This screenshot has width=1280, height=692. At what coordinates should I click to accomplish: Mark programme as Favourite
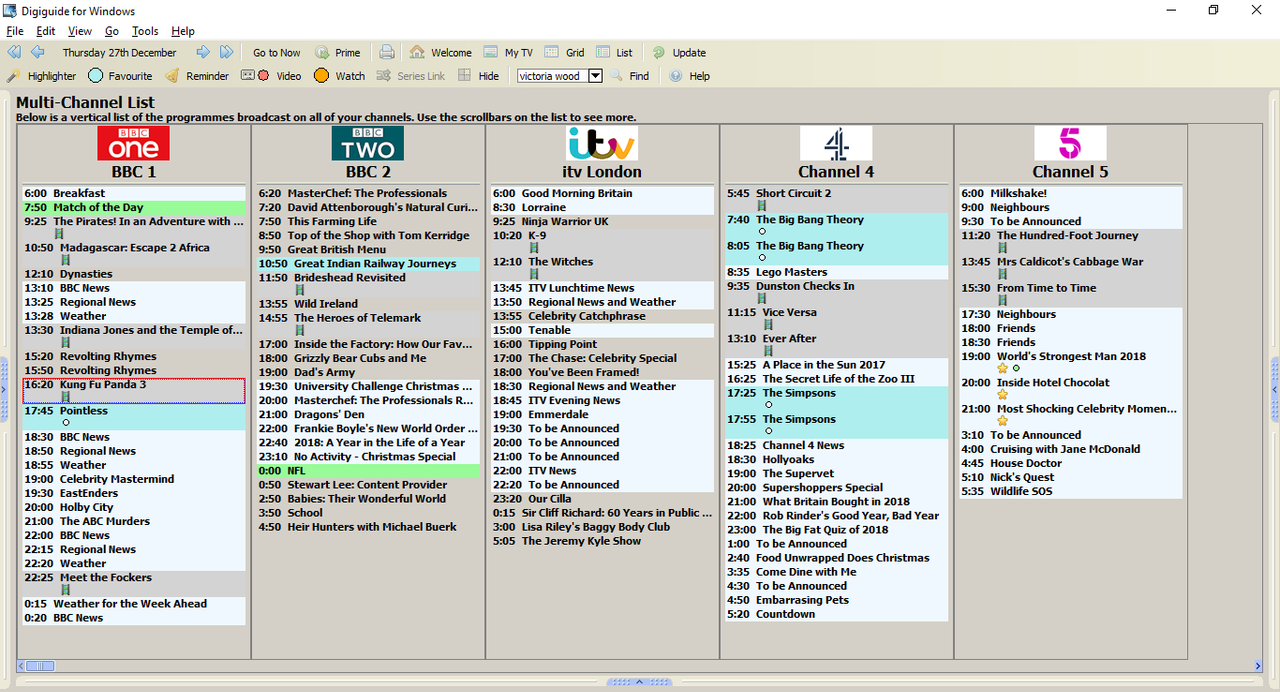[120, 76]
